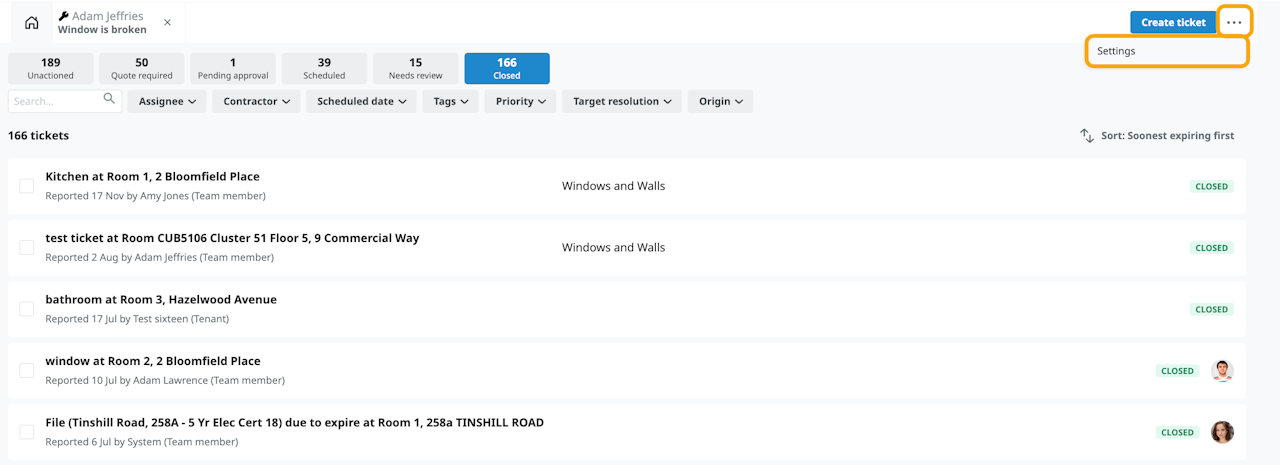Open the three-dots more options menu
Screen dimensions: 1280x465
tap(1235, 22)
